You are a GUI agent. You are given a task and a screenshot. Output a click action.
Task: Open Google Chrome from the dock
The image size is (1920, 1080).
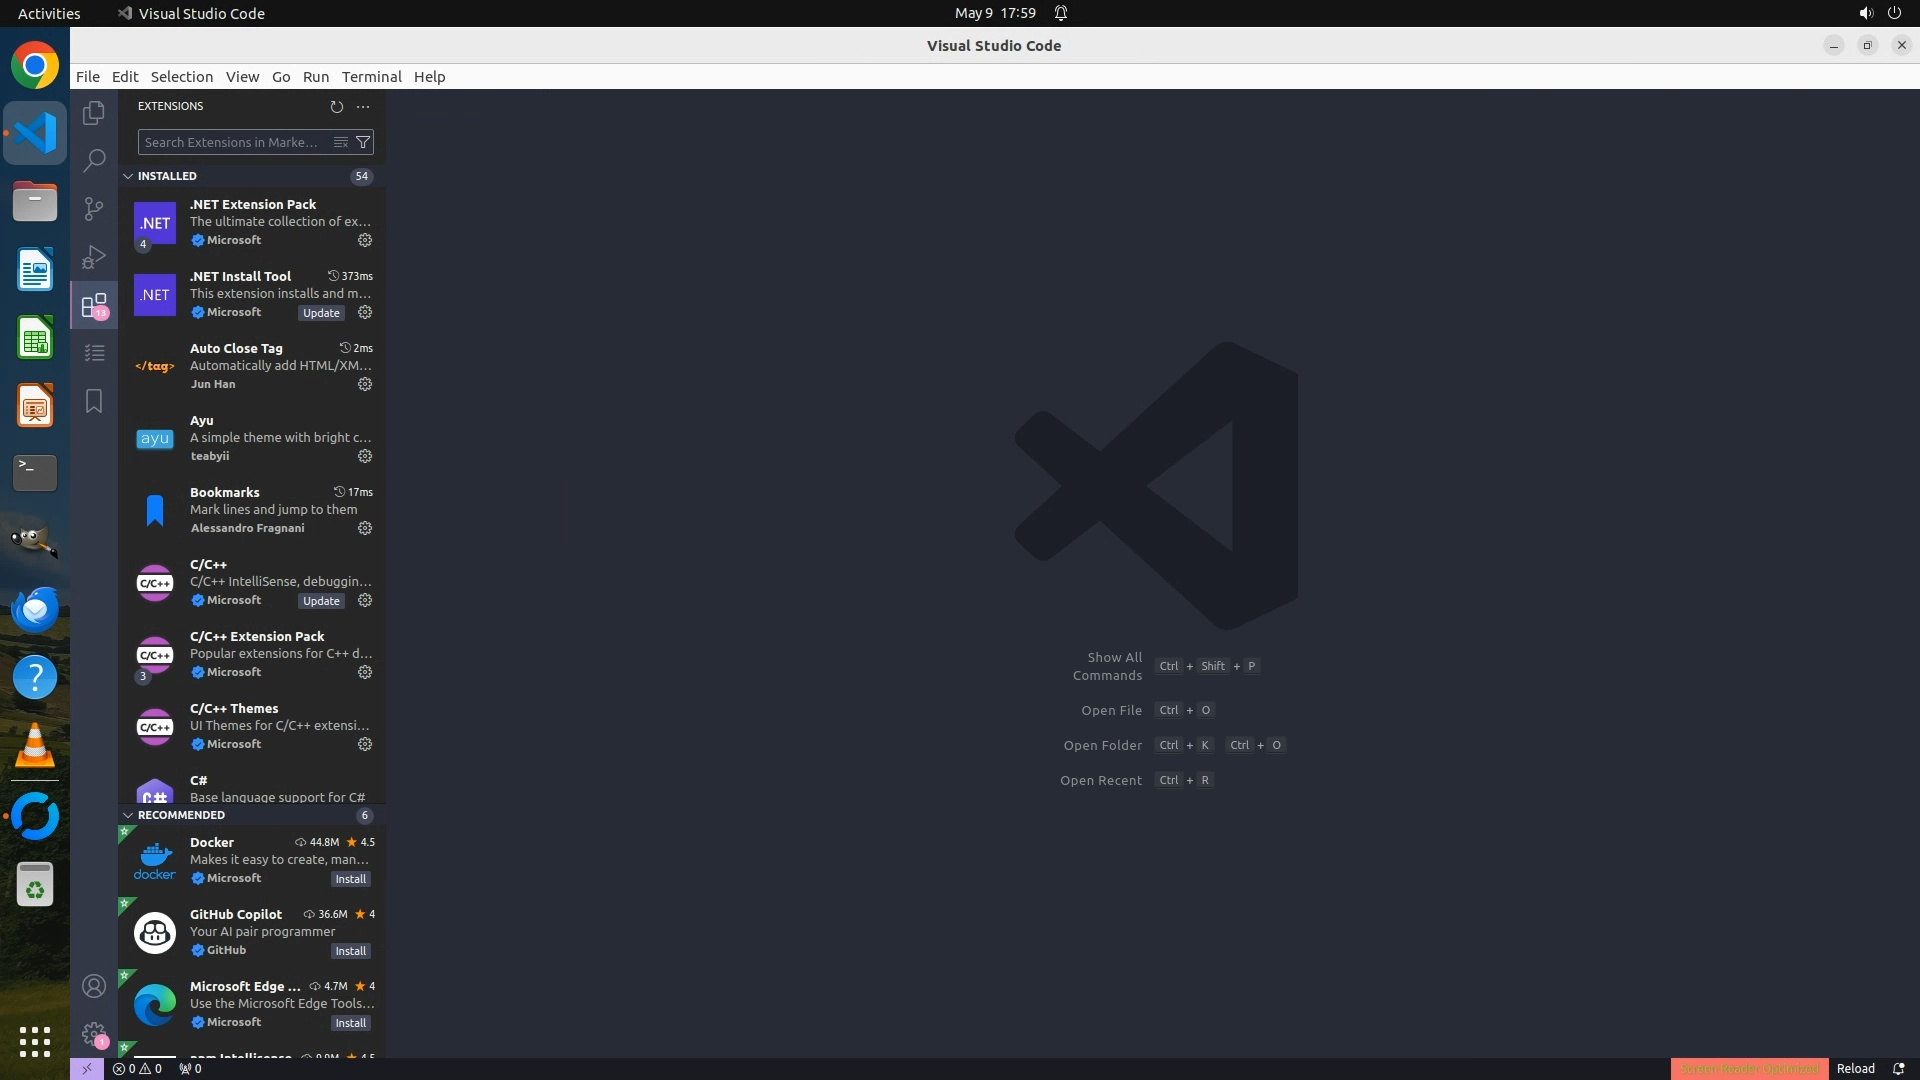(35, 66)
